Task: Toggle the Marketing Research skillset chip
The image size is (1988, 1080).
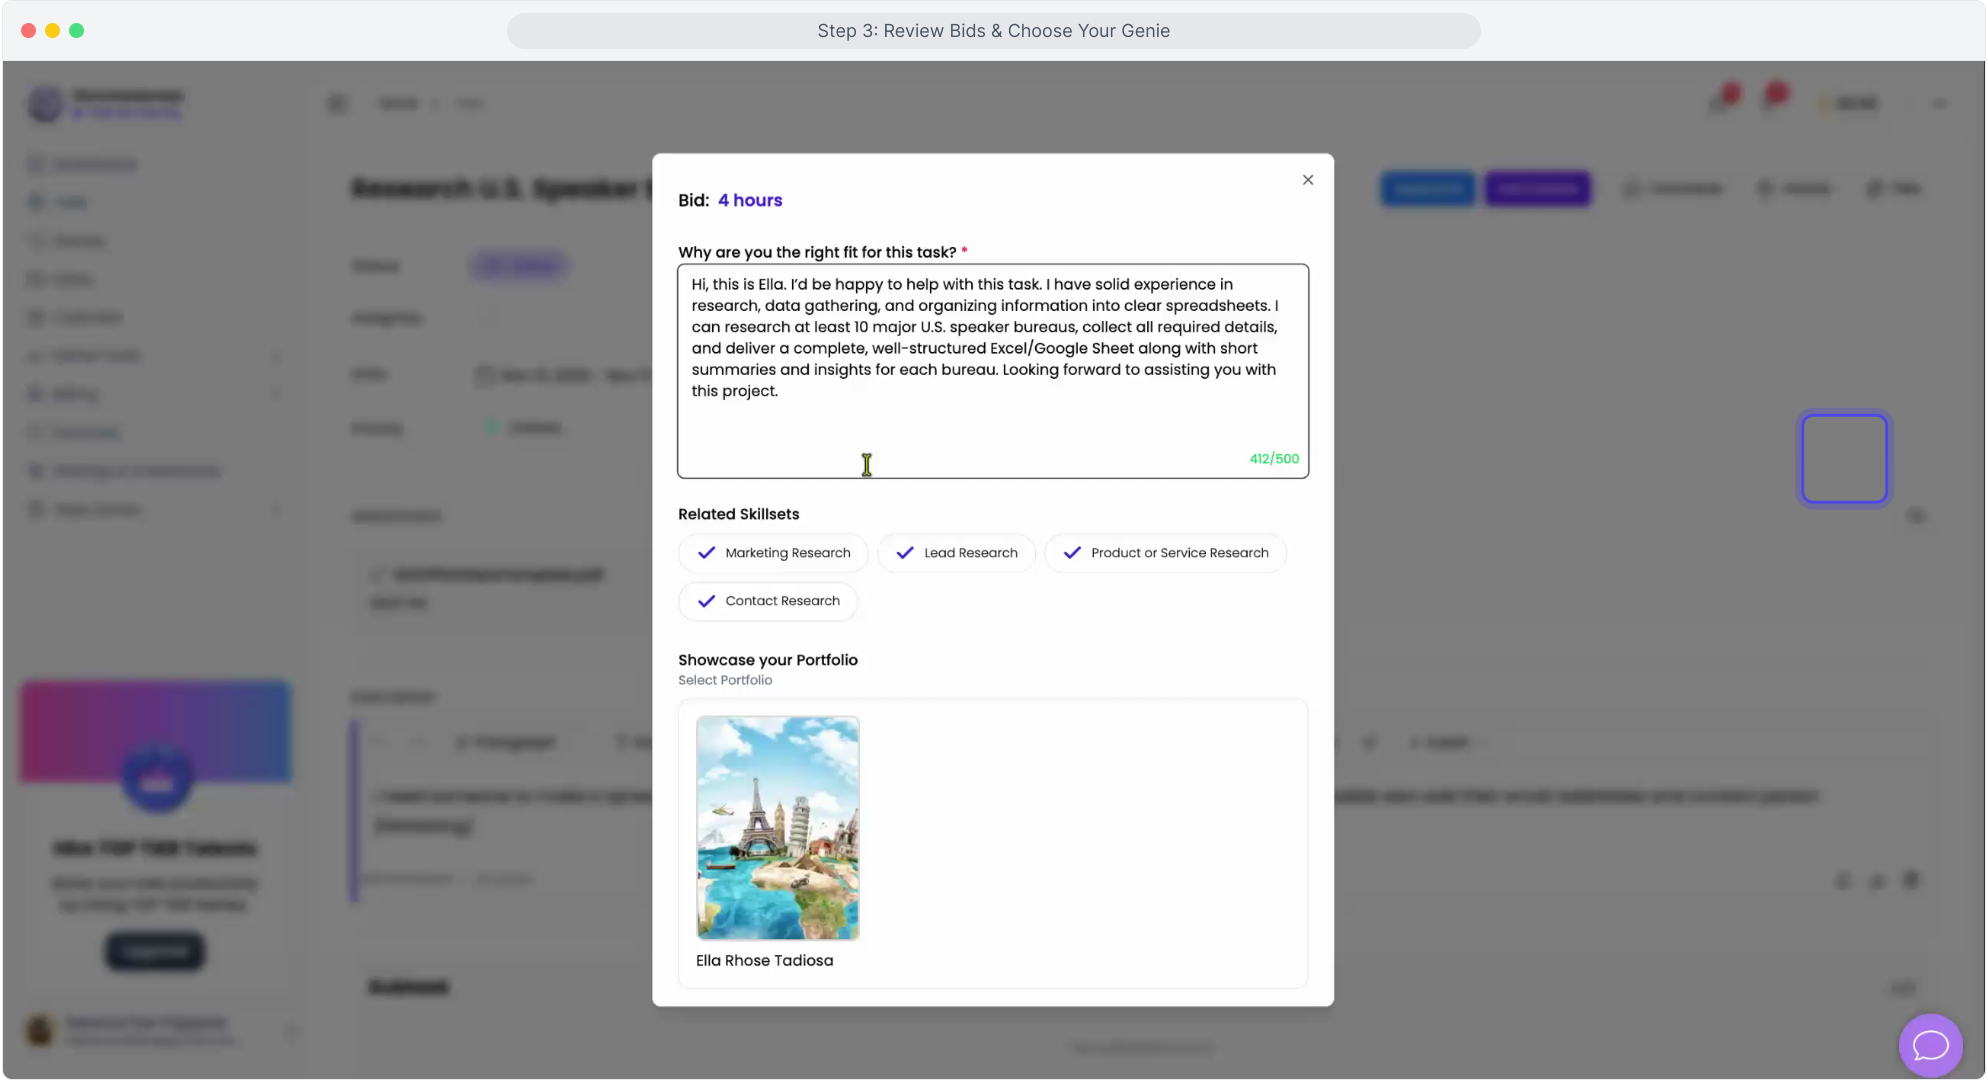Action: coord(773,553)
